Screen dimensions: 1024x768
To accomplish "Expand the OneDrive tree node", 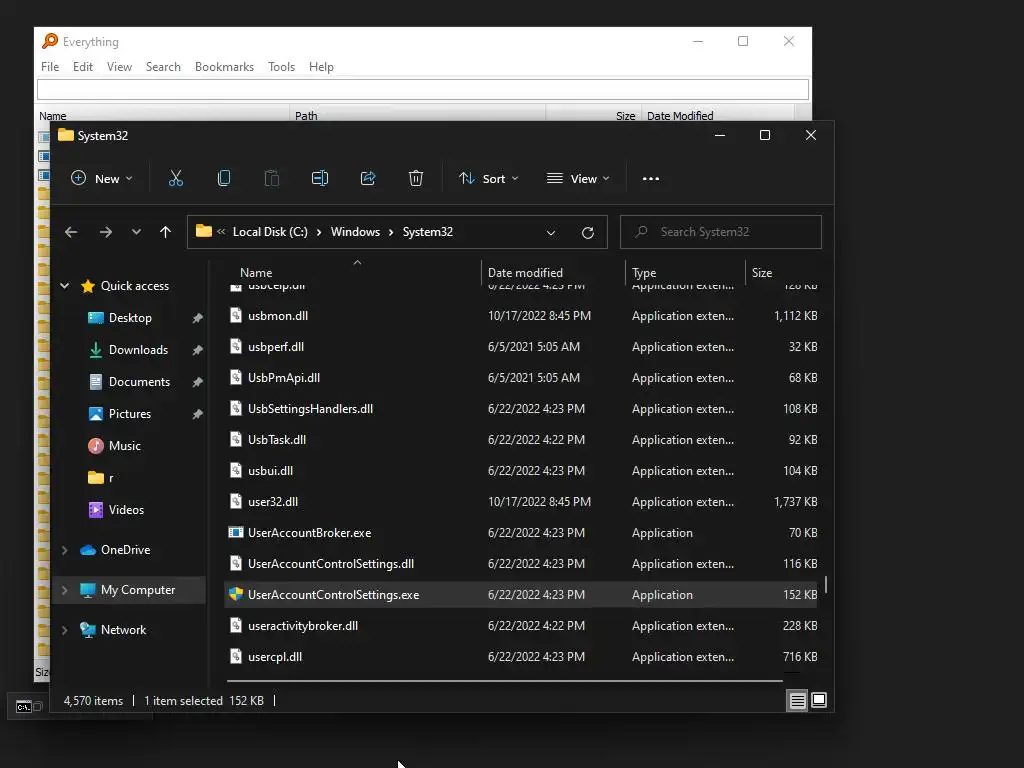I will 64,550.
